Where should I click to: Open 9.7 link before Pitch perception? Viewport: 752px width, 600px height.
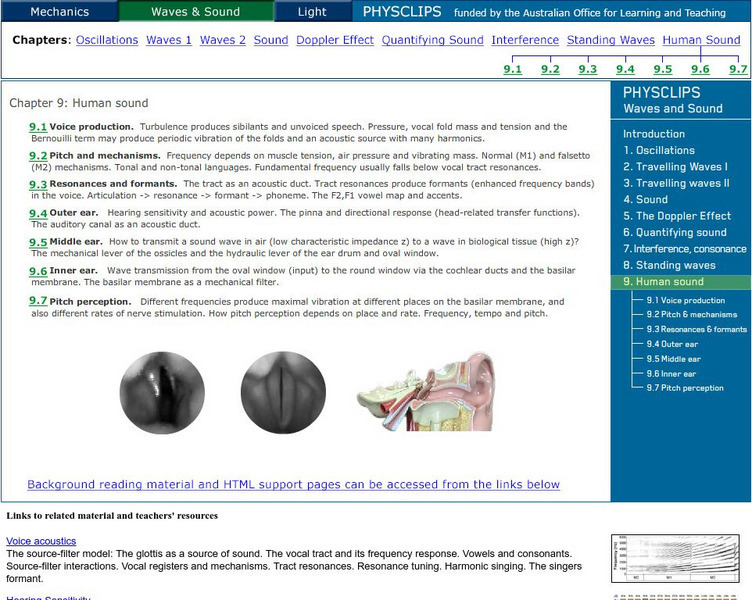(38, 301)
